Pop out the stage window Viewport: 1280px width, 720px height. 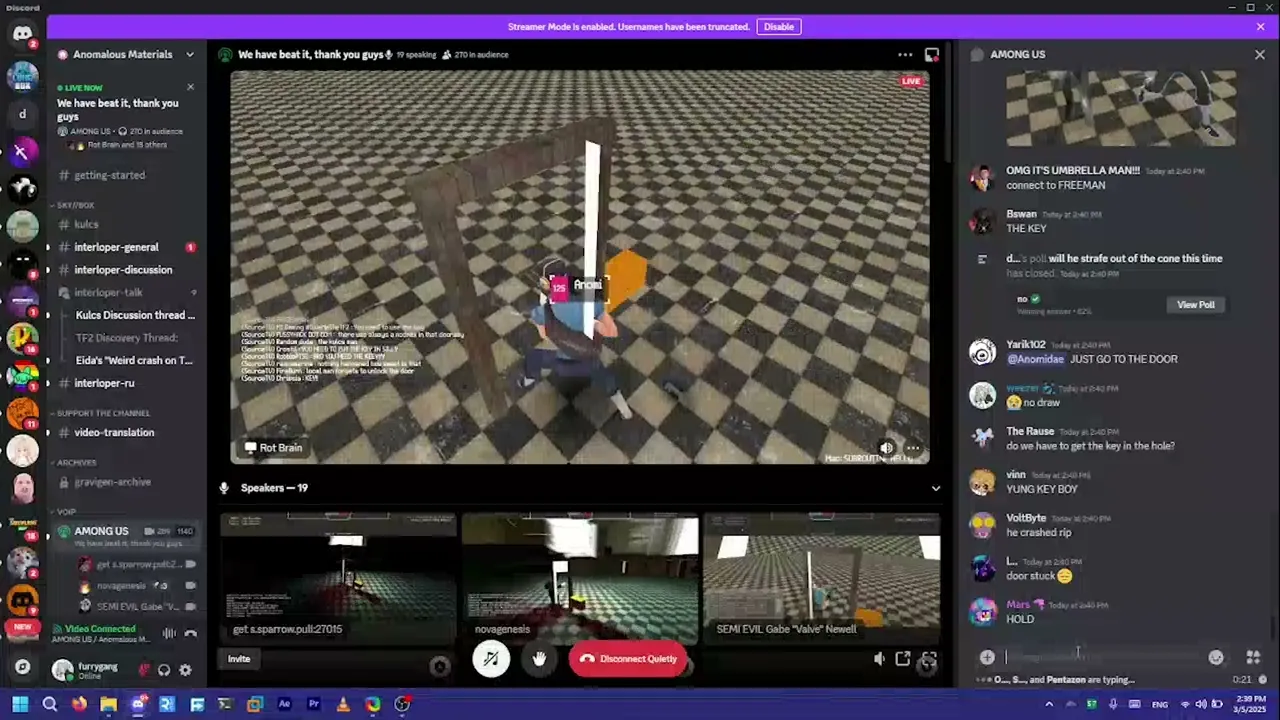[x=903, y=658]
